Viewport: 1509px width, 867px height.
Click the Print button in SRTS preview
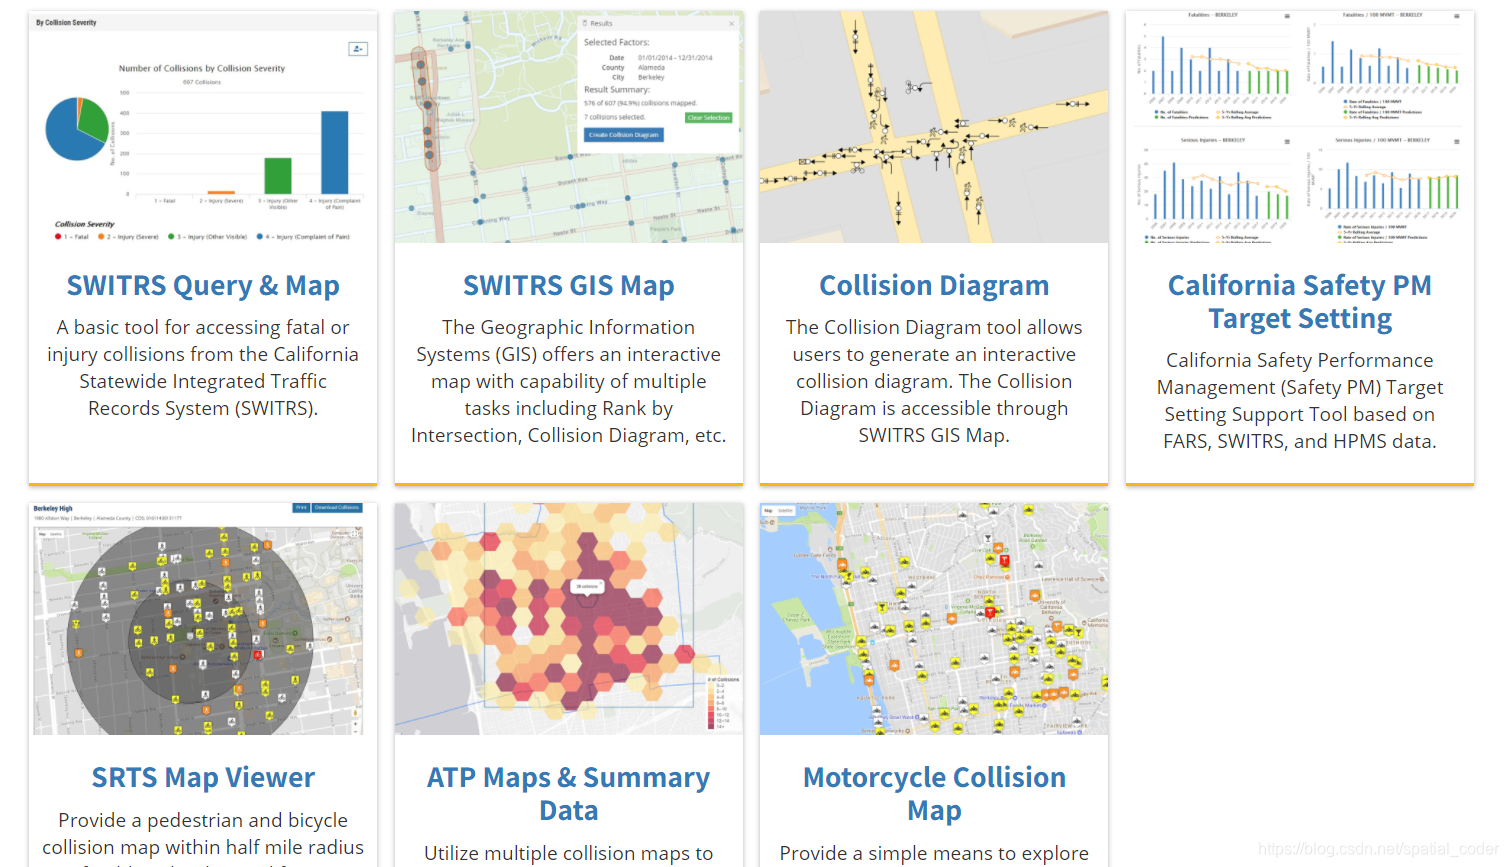[x=301, y=508]
